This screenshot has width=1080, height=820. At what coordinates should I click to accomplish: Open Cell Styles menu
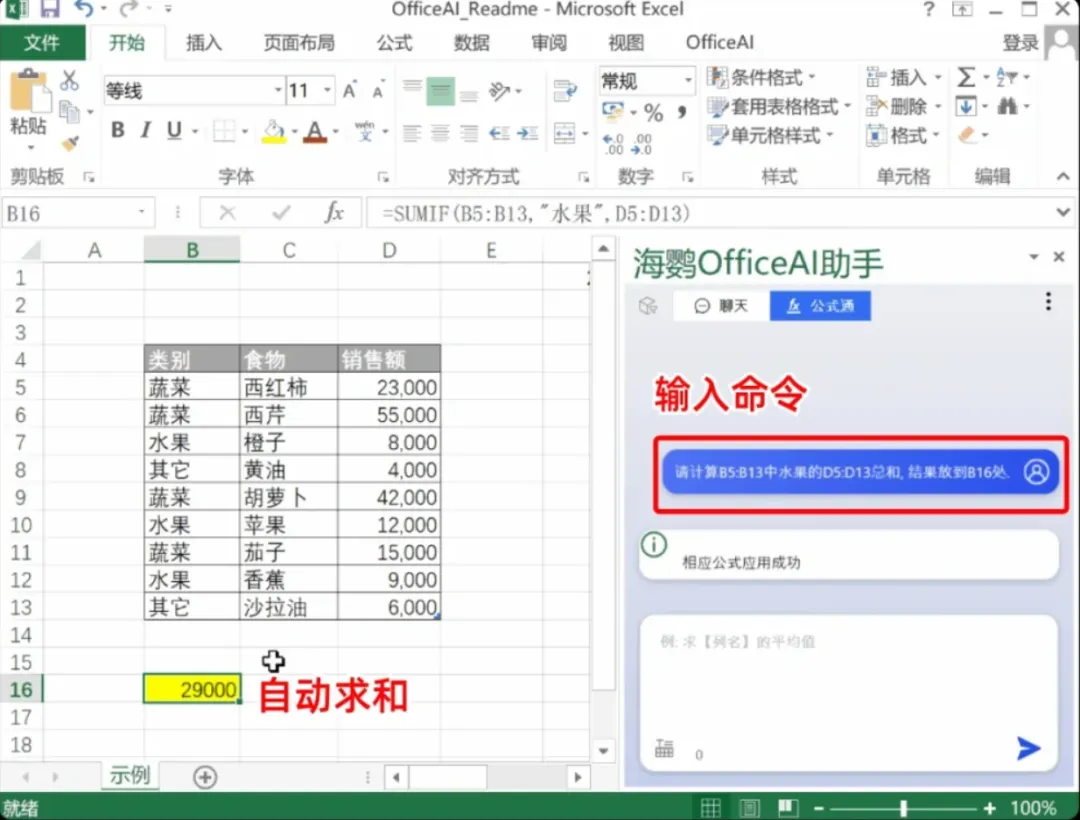click(770, 135)
